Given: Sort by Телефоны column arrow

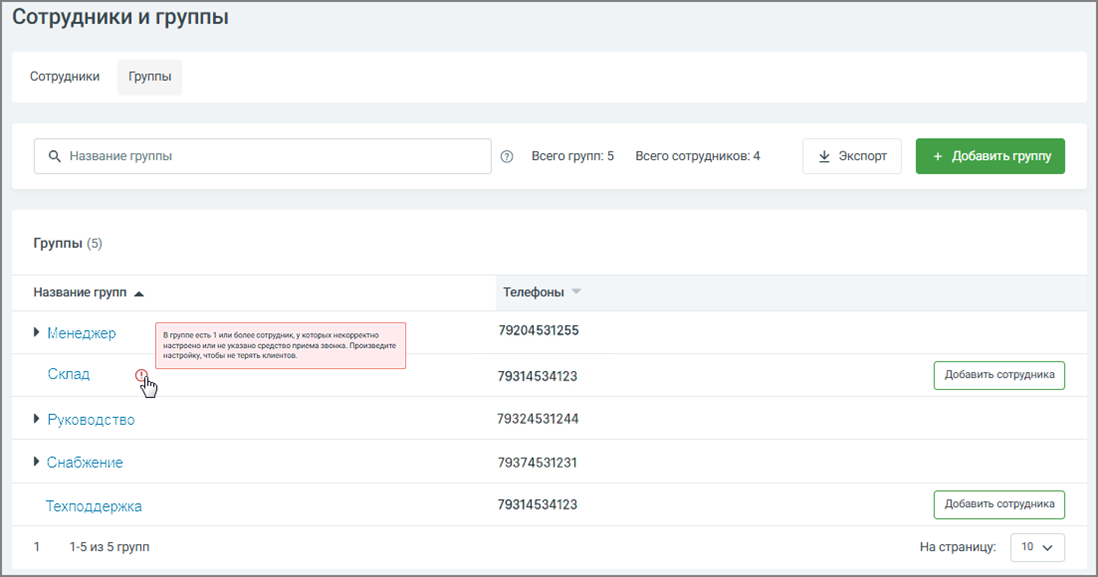Looking at the screenshot, I should pos(576,292).
